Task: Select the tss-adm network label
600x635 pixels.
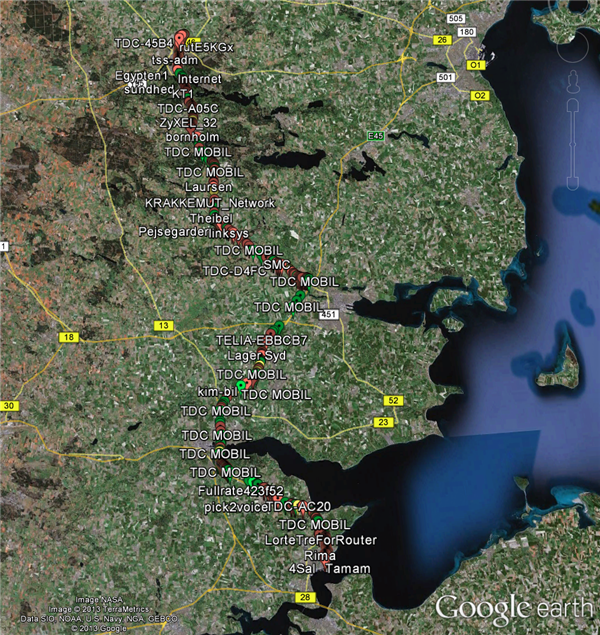Action: pyautogui.click(x=174, y=60)
